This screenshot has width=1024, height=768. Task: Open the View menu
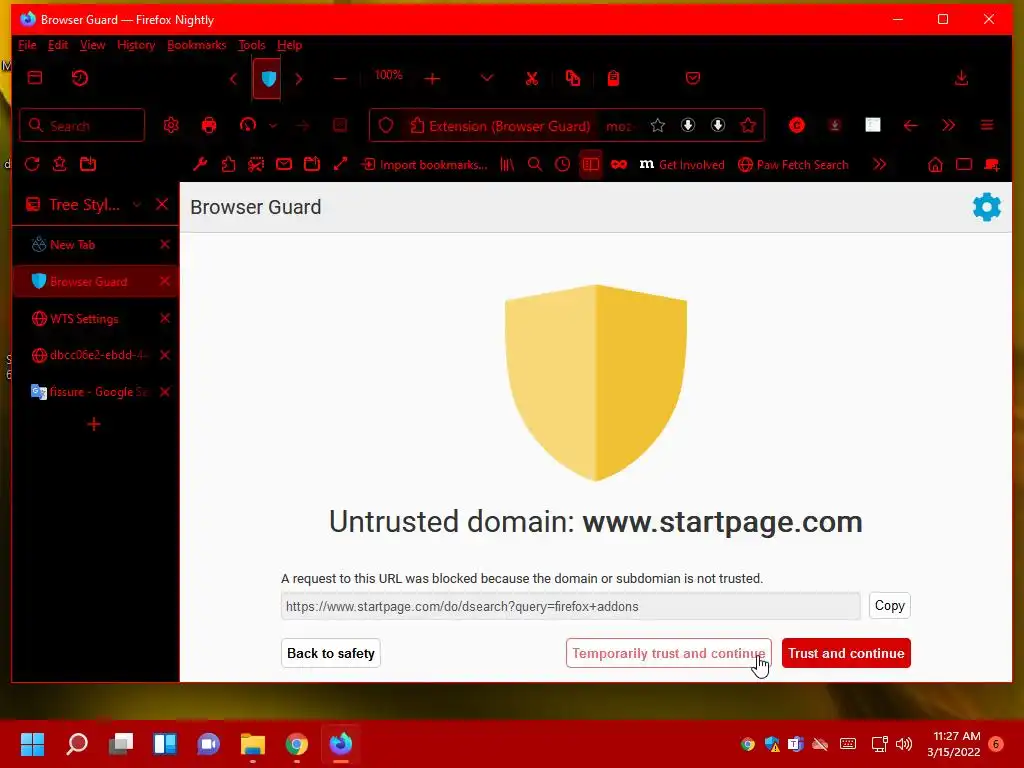pos(92,45)
